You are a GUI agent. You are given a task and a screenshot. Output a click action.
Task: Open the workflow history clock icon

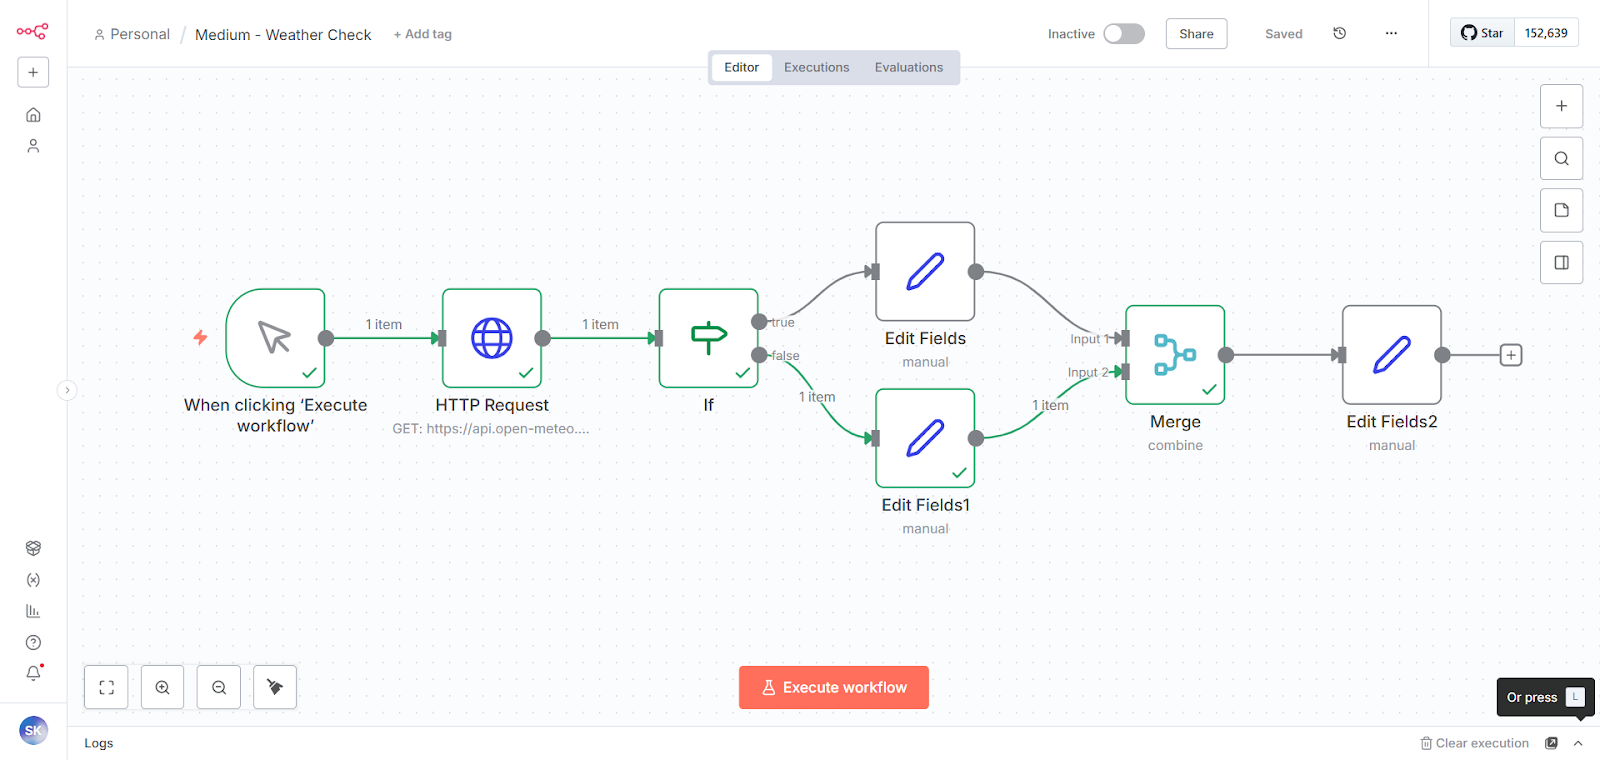(x=1340, y=33)
